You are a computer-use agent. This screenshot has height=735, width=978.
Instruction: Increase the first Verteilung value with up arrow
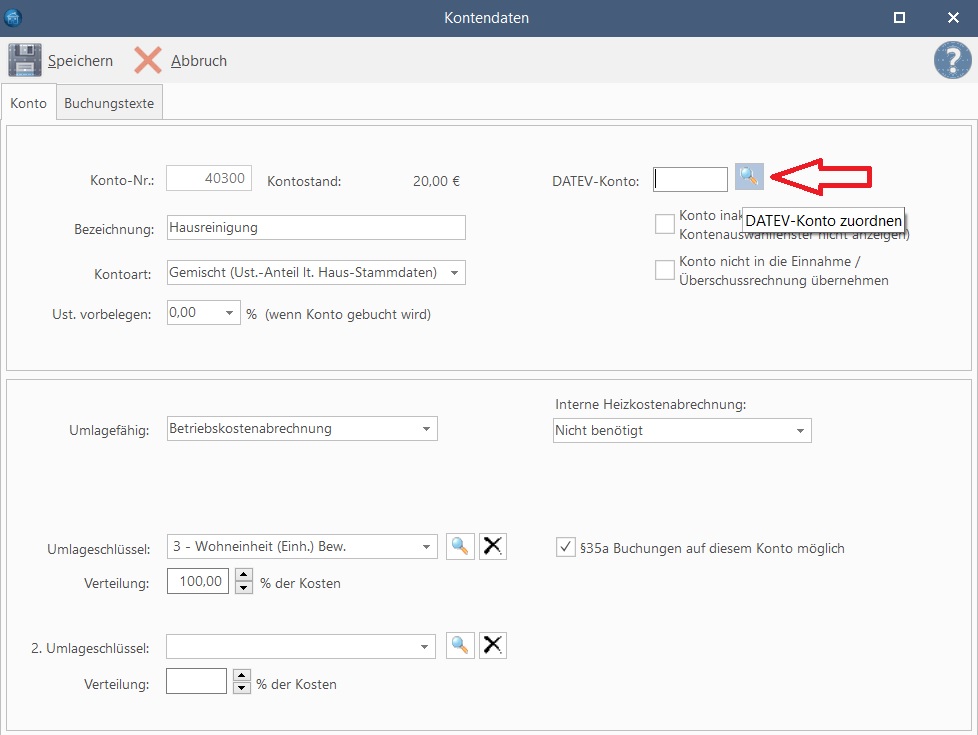coord(242,575)
